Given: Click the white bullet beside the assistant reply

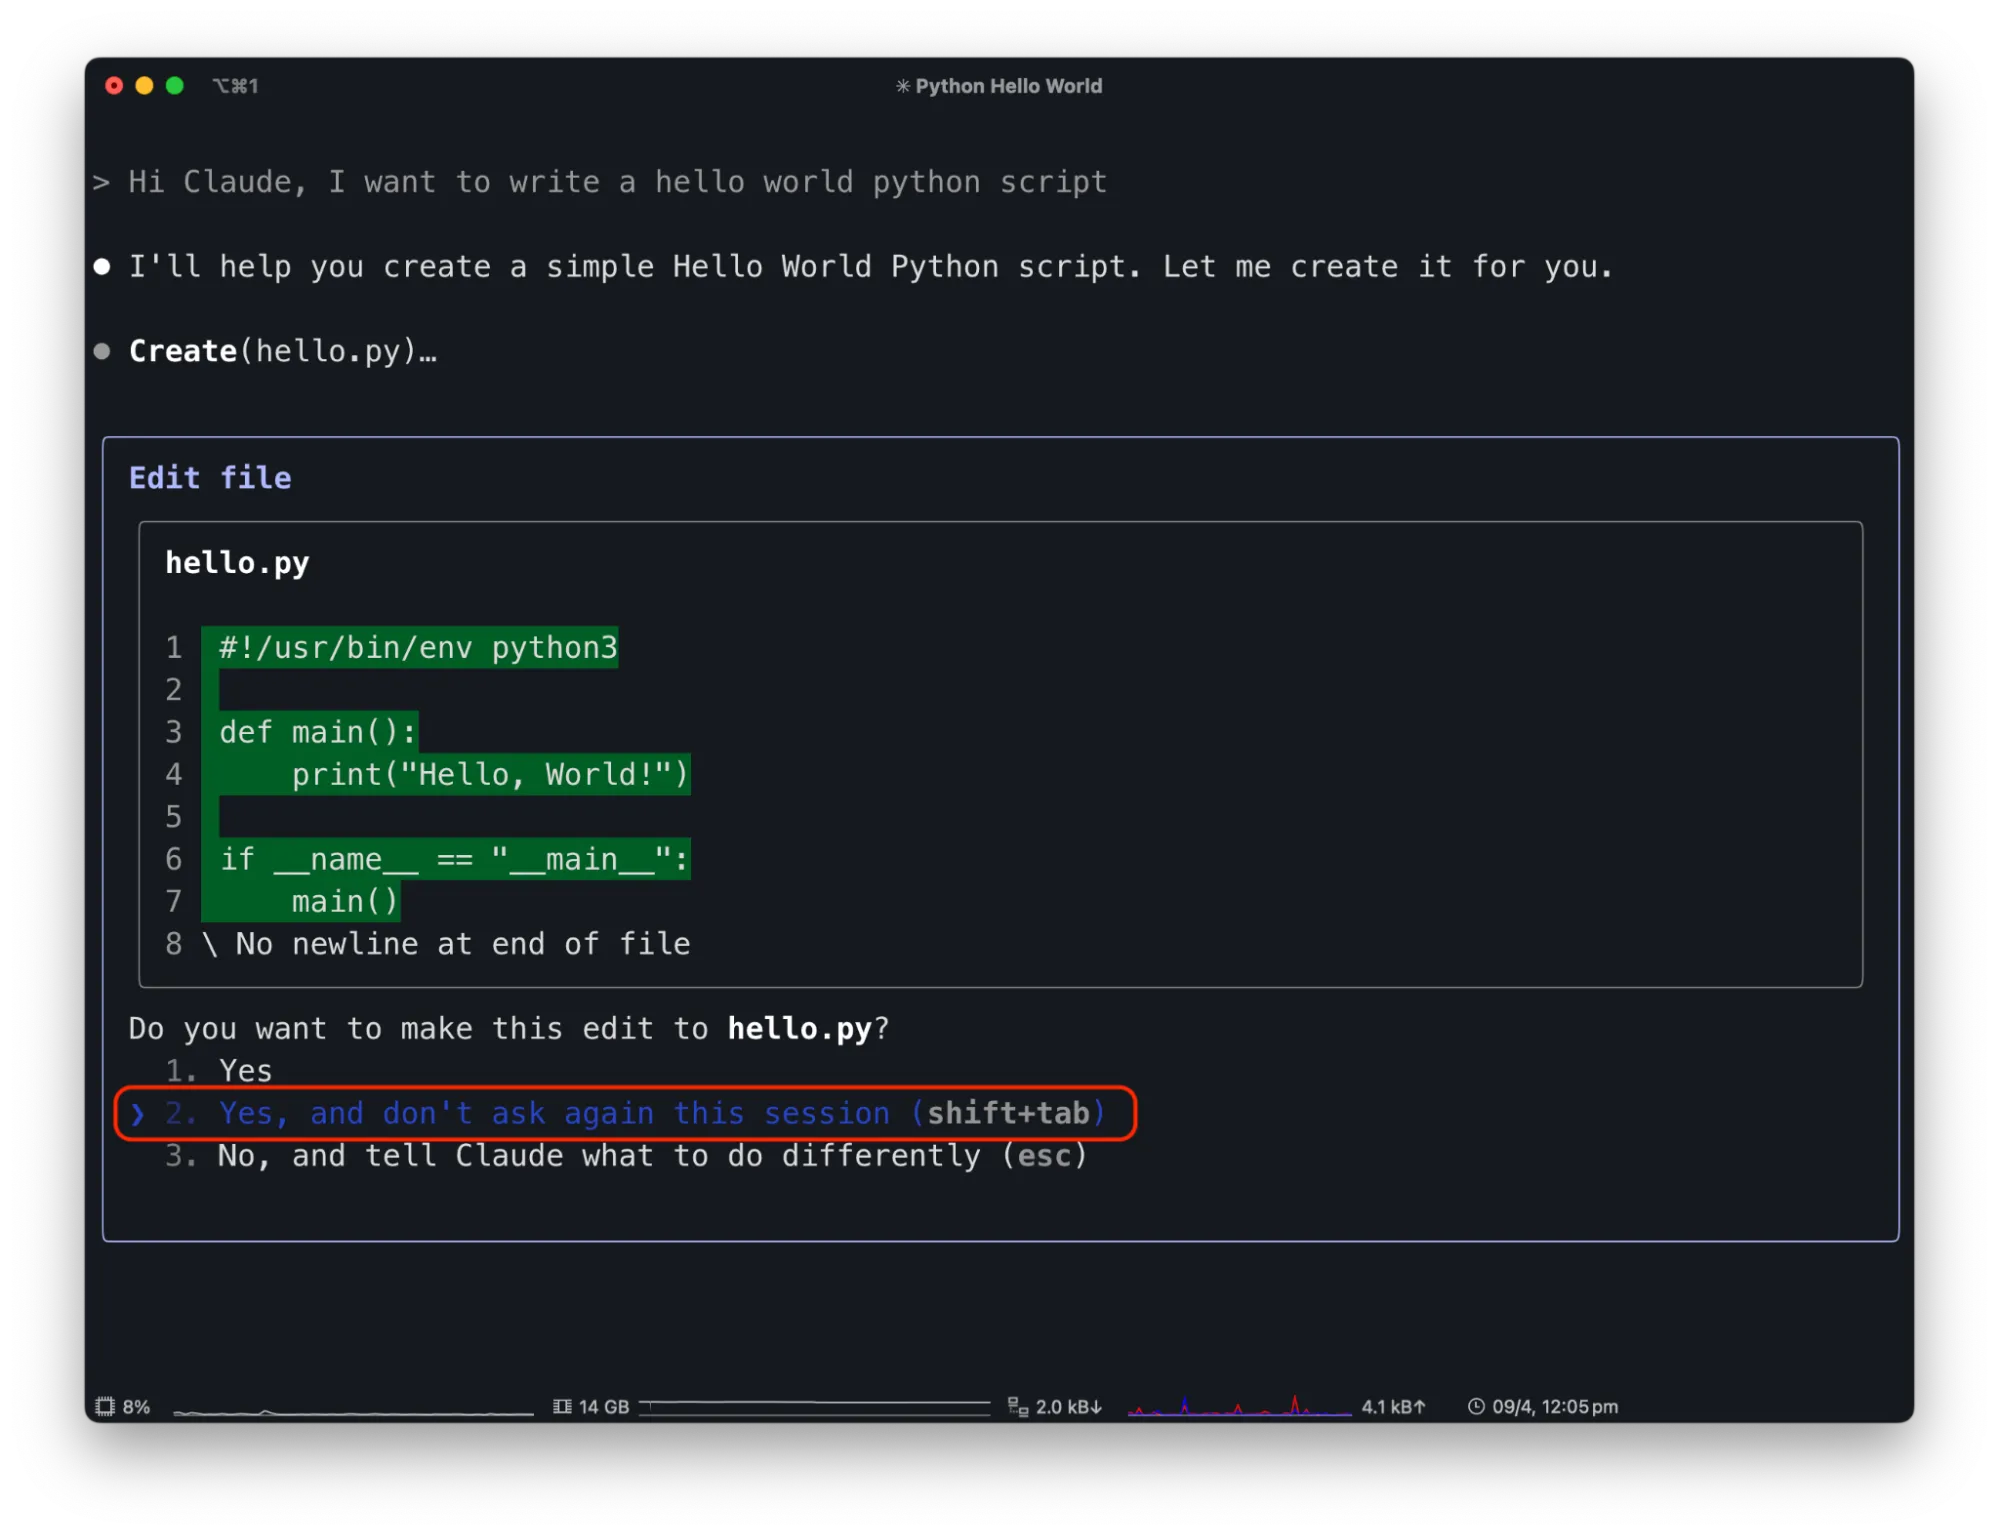Looking at the screenshot, I should click(x=102, y=266).
